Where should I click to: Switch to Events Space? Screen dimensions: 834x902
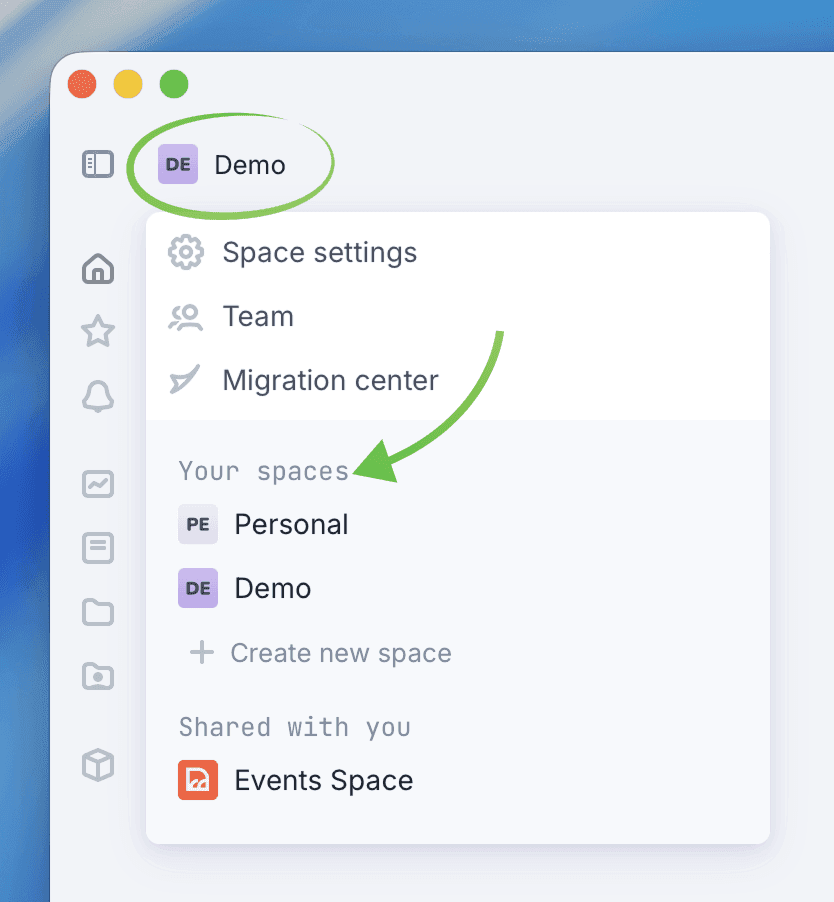coord(323,781)
